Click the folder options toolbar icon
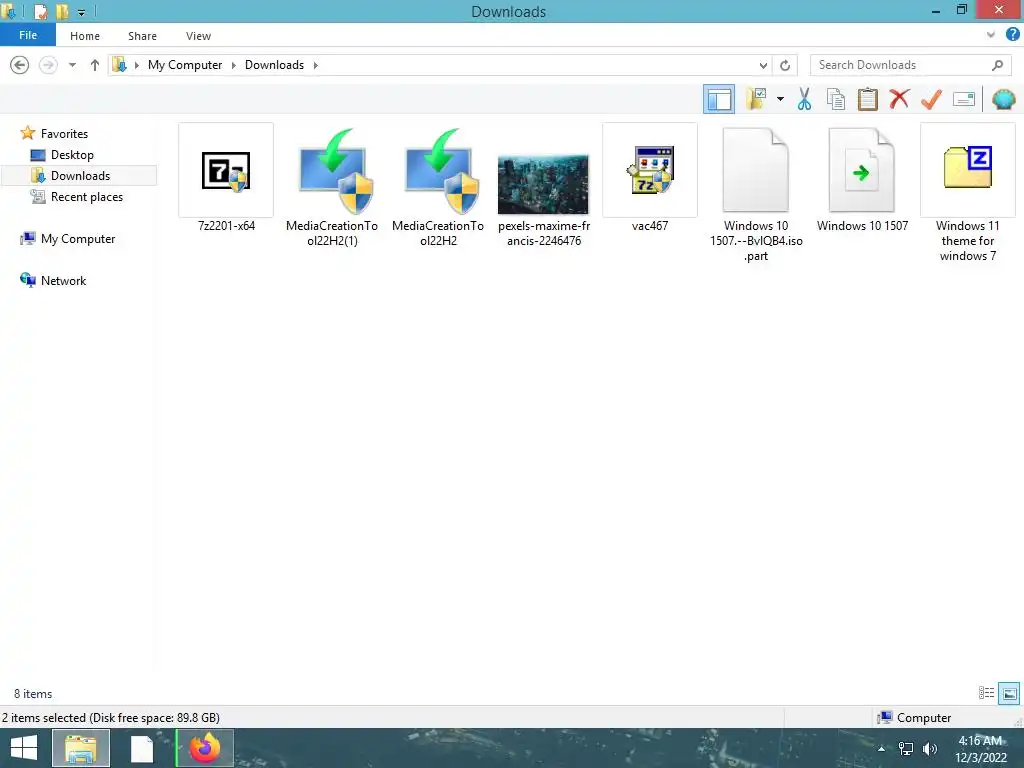The height and width of the screenshot is (768, 1024). pos(756,99)
